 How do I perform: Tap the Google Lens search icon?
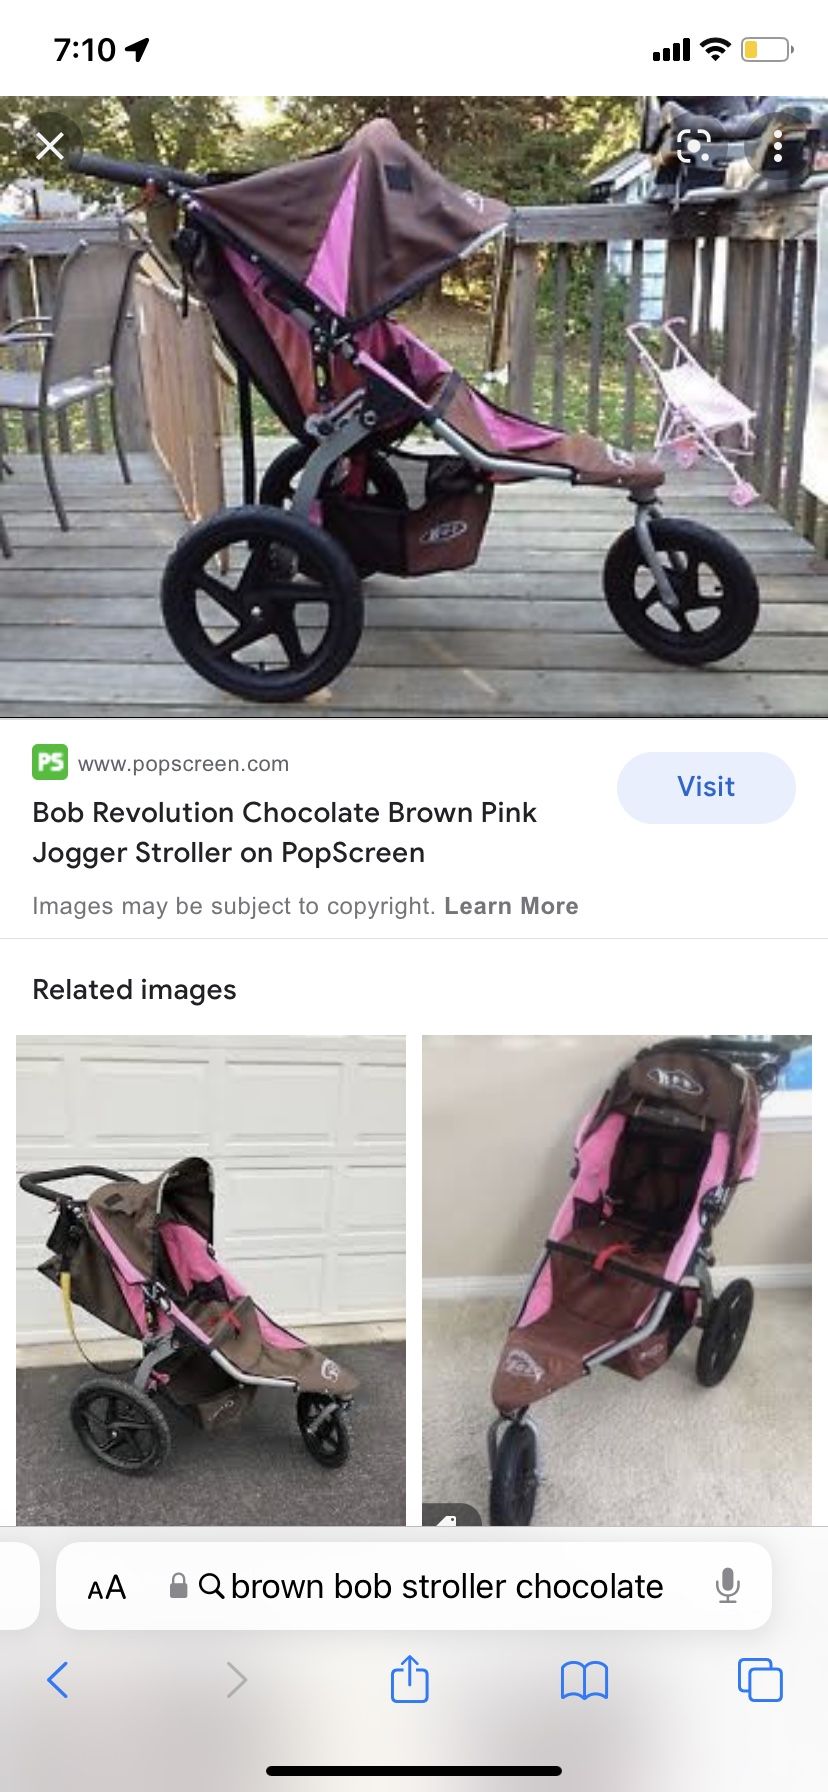pos(693,147)
